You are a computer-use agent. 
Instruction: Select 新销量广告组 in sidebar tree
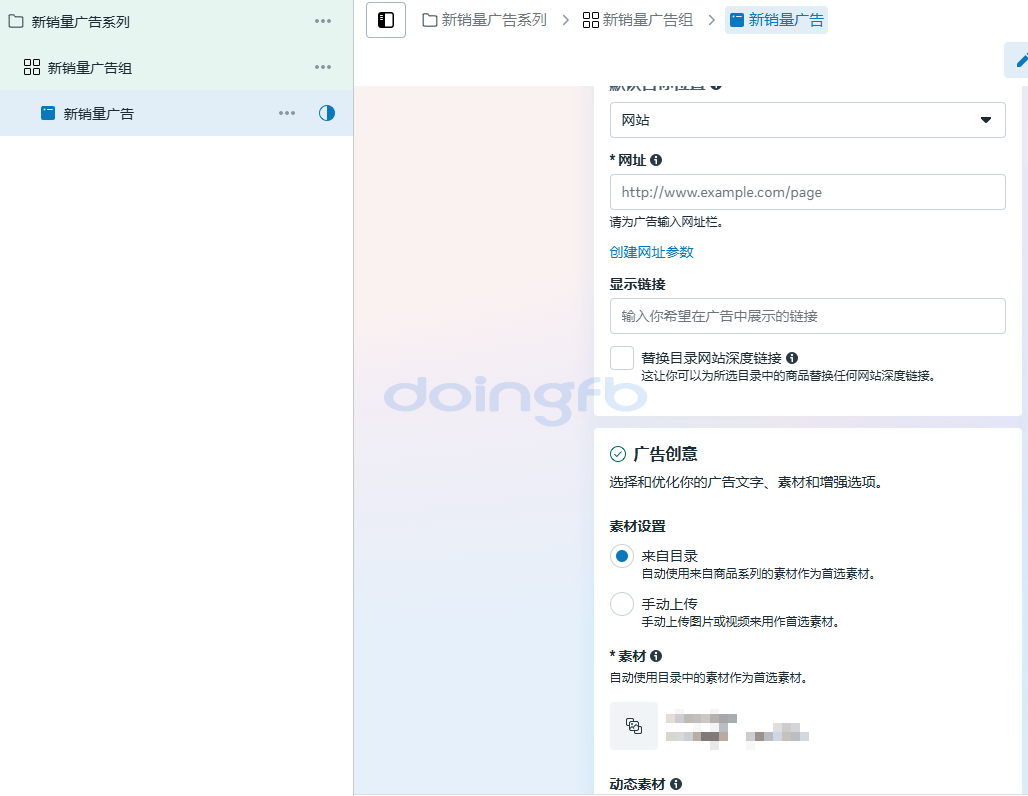pos(90,68)
